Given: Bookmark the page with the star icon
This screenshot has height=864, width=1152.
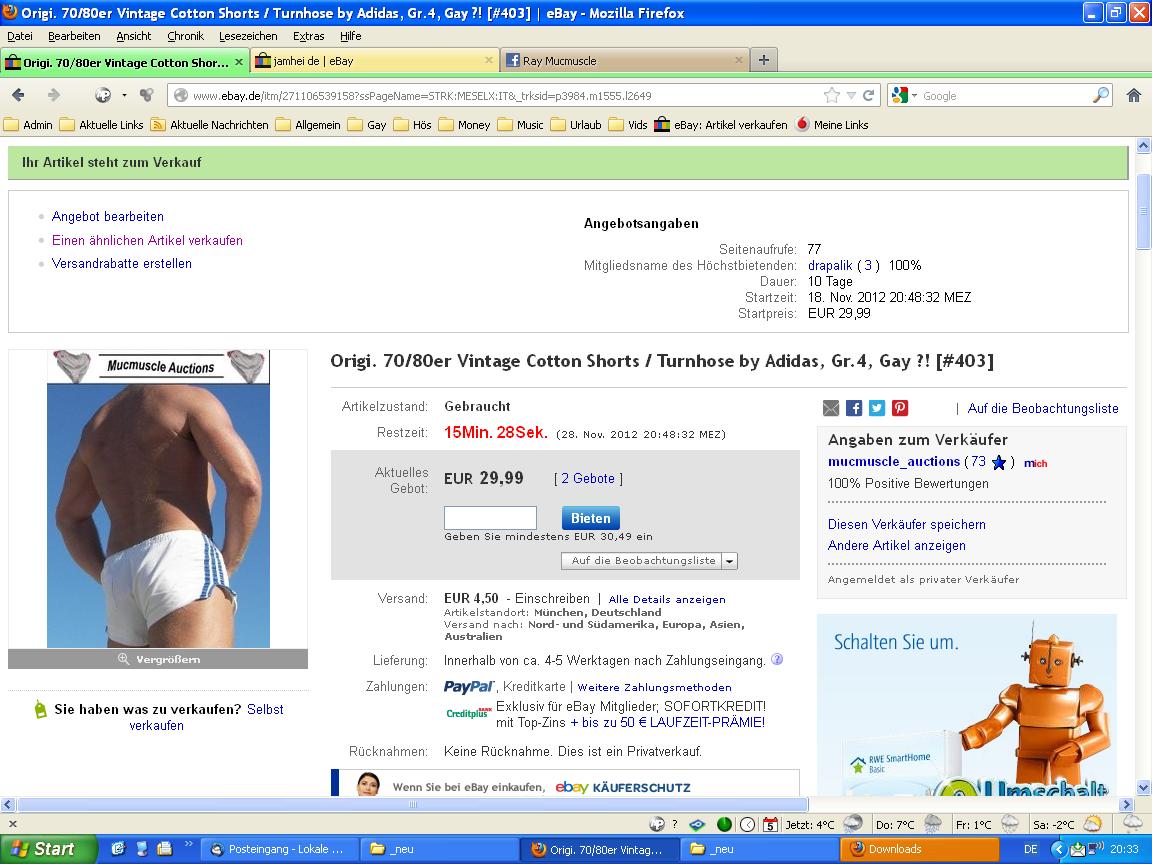Looking at the screenshot, I should 831,96.
